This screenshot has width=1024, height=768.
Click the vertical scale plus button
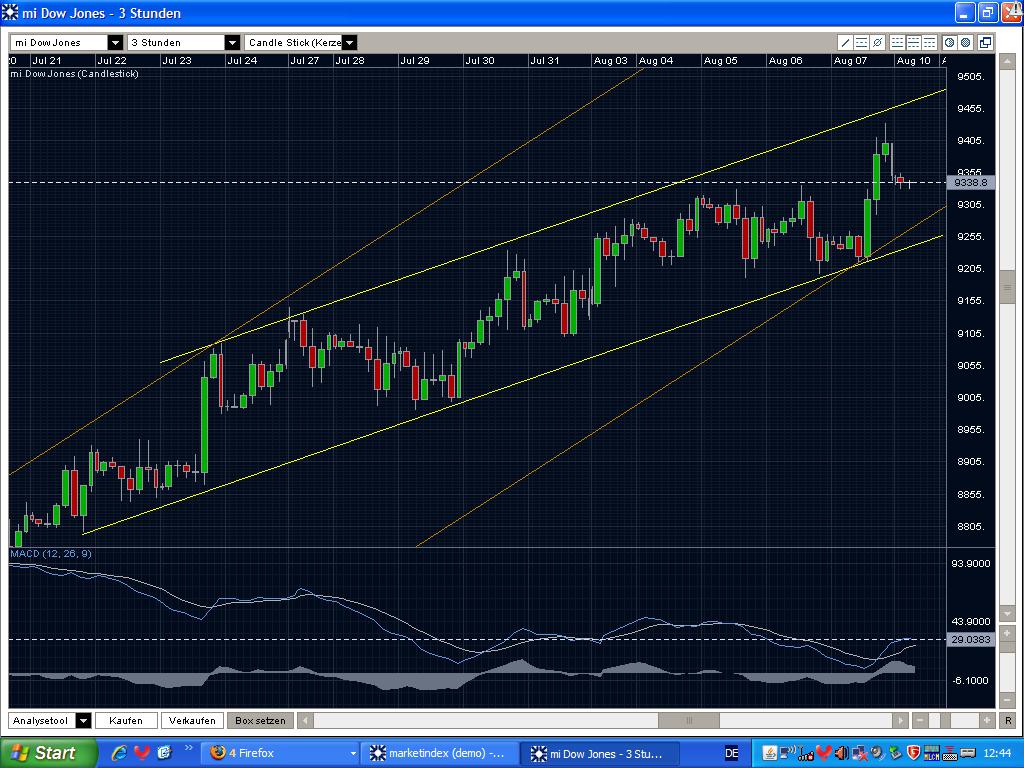(1007, 633)
